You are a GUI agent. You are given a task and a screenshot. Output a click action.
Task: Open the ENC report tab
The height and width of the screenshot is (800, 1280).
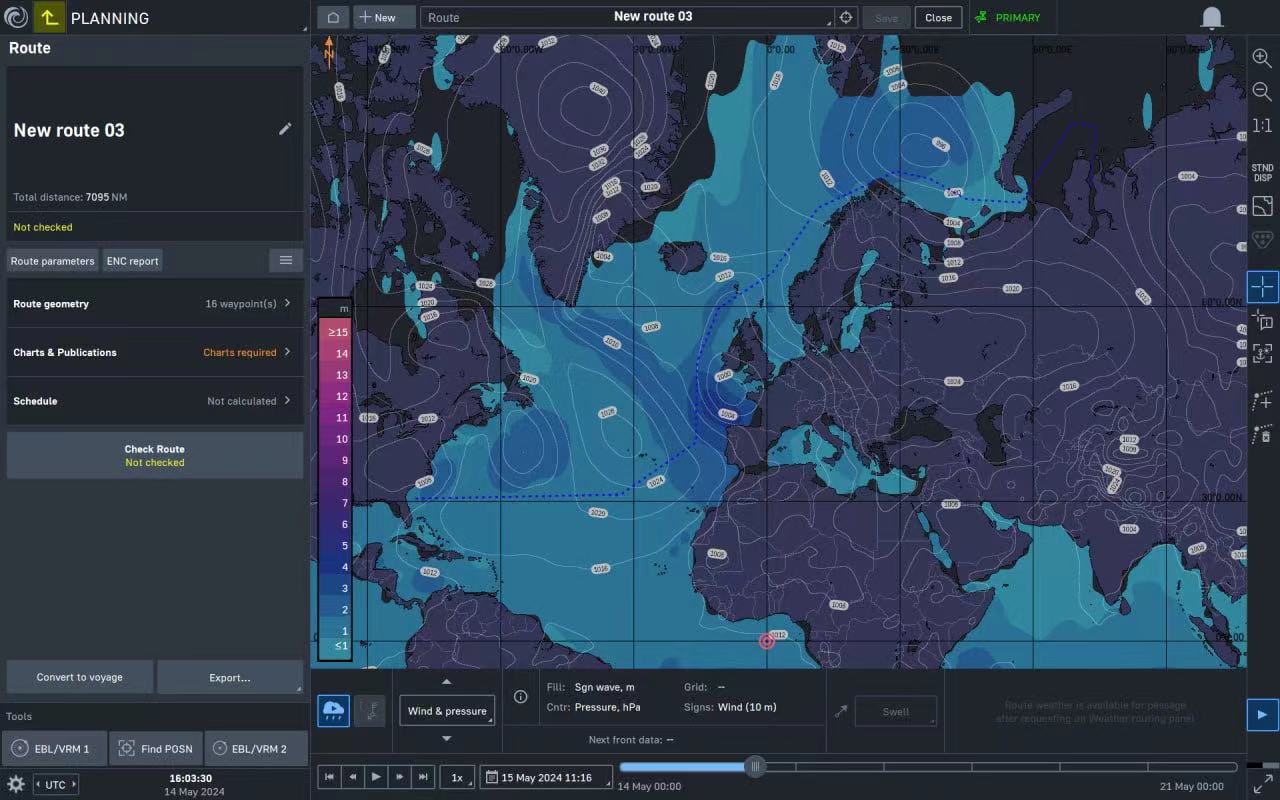pos(132,261)
